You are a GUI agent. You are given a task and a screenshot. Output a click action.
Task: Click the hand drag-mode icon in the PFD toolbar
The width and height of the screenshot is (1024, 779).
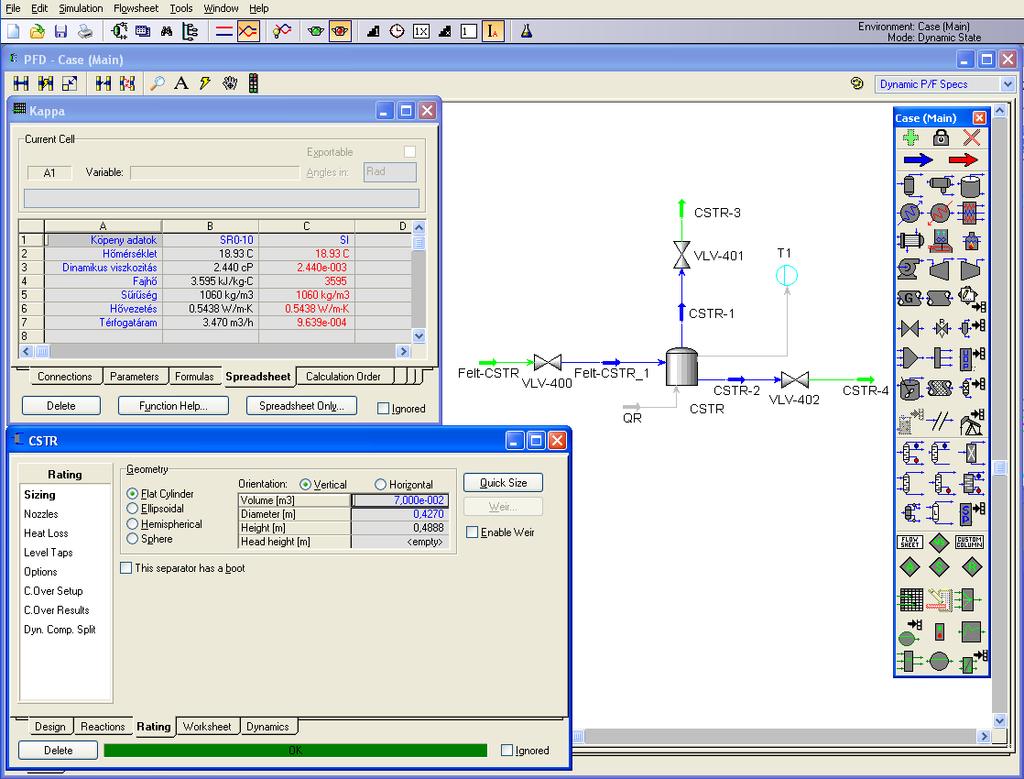pyautogui.click(x=229, y=83)
